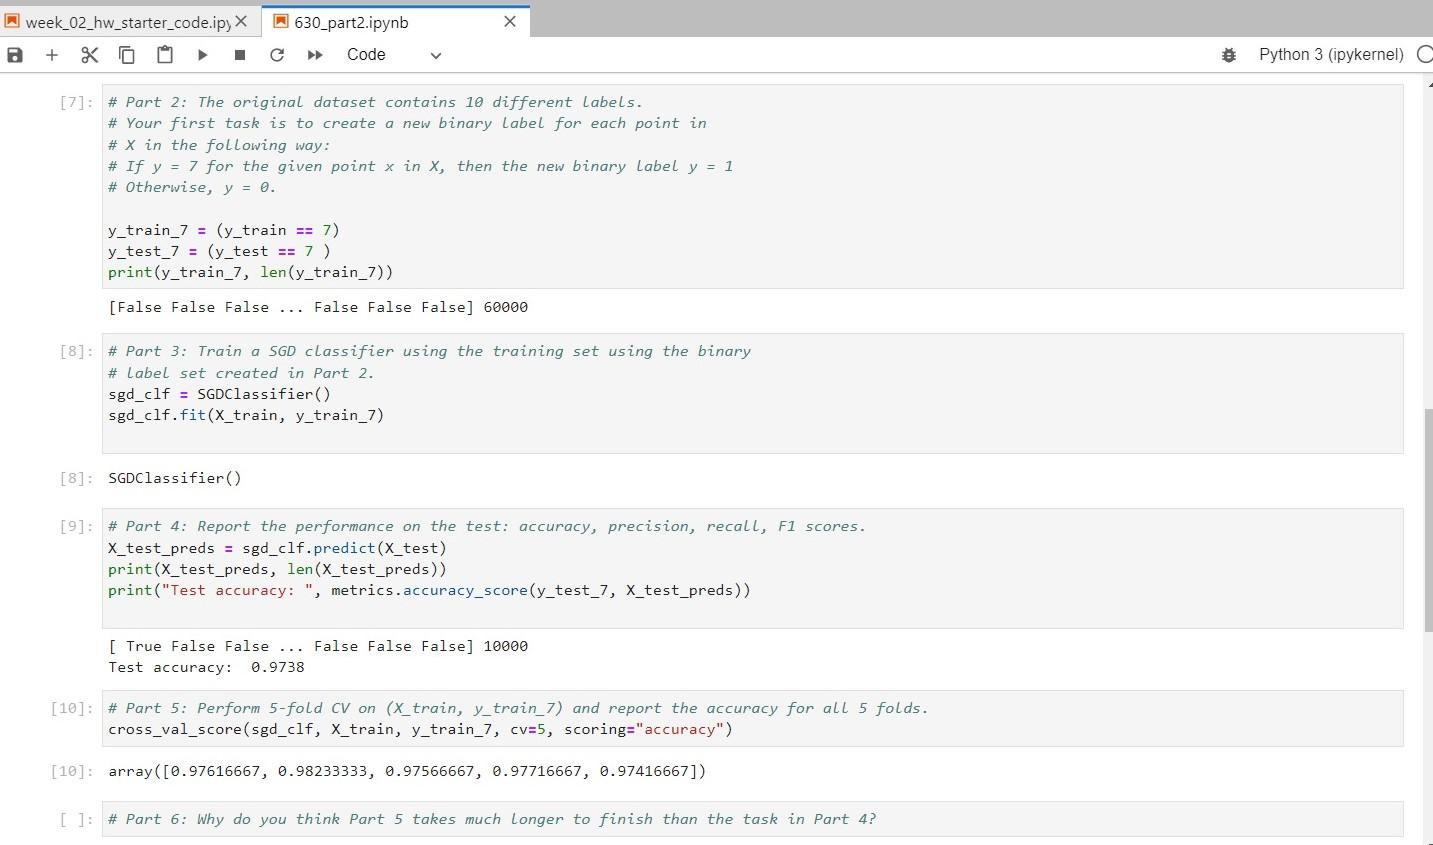Viewport: 1433px width, 845px height.
Task: Close the week_02_hw_starter_code tab
Action: point(241,22)
